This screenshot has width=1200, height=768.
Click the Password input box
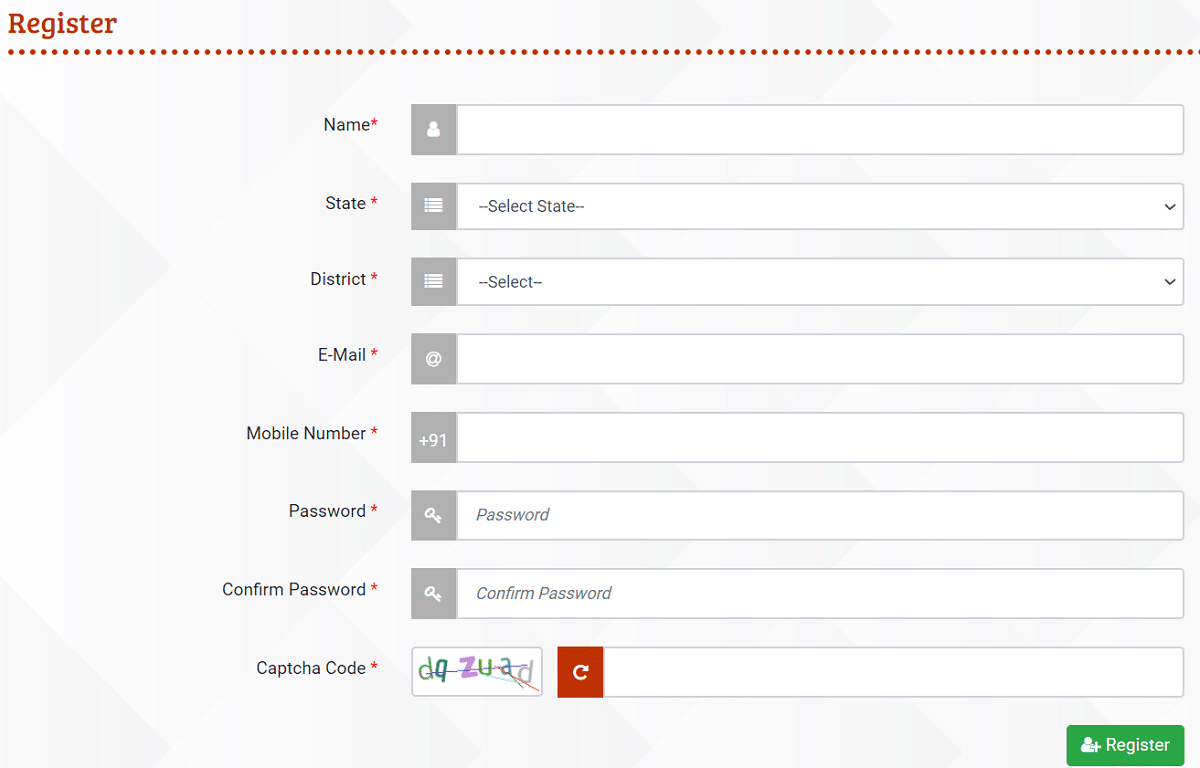coord(820,516)
